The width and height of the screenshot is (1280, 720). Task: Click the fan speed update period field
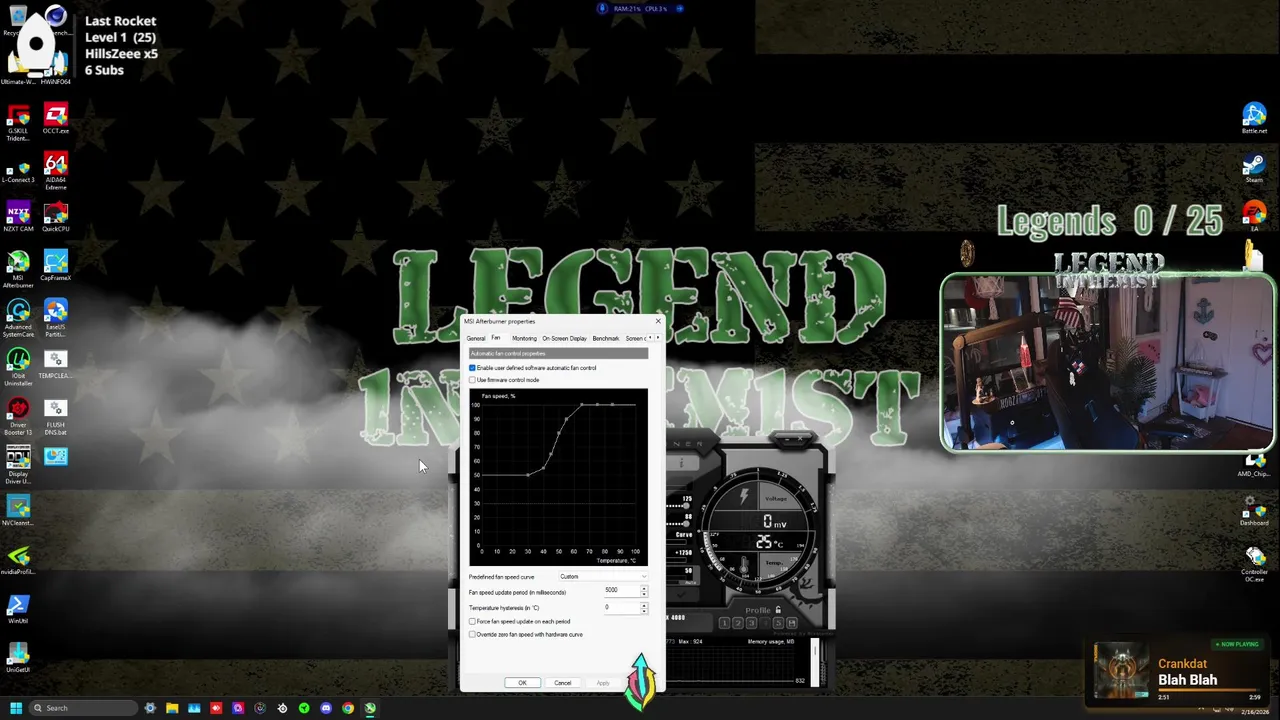(x=621, y=590)
